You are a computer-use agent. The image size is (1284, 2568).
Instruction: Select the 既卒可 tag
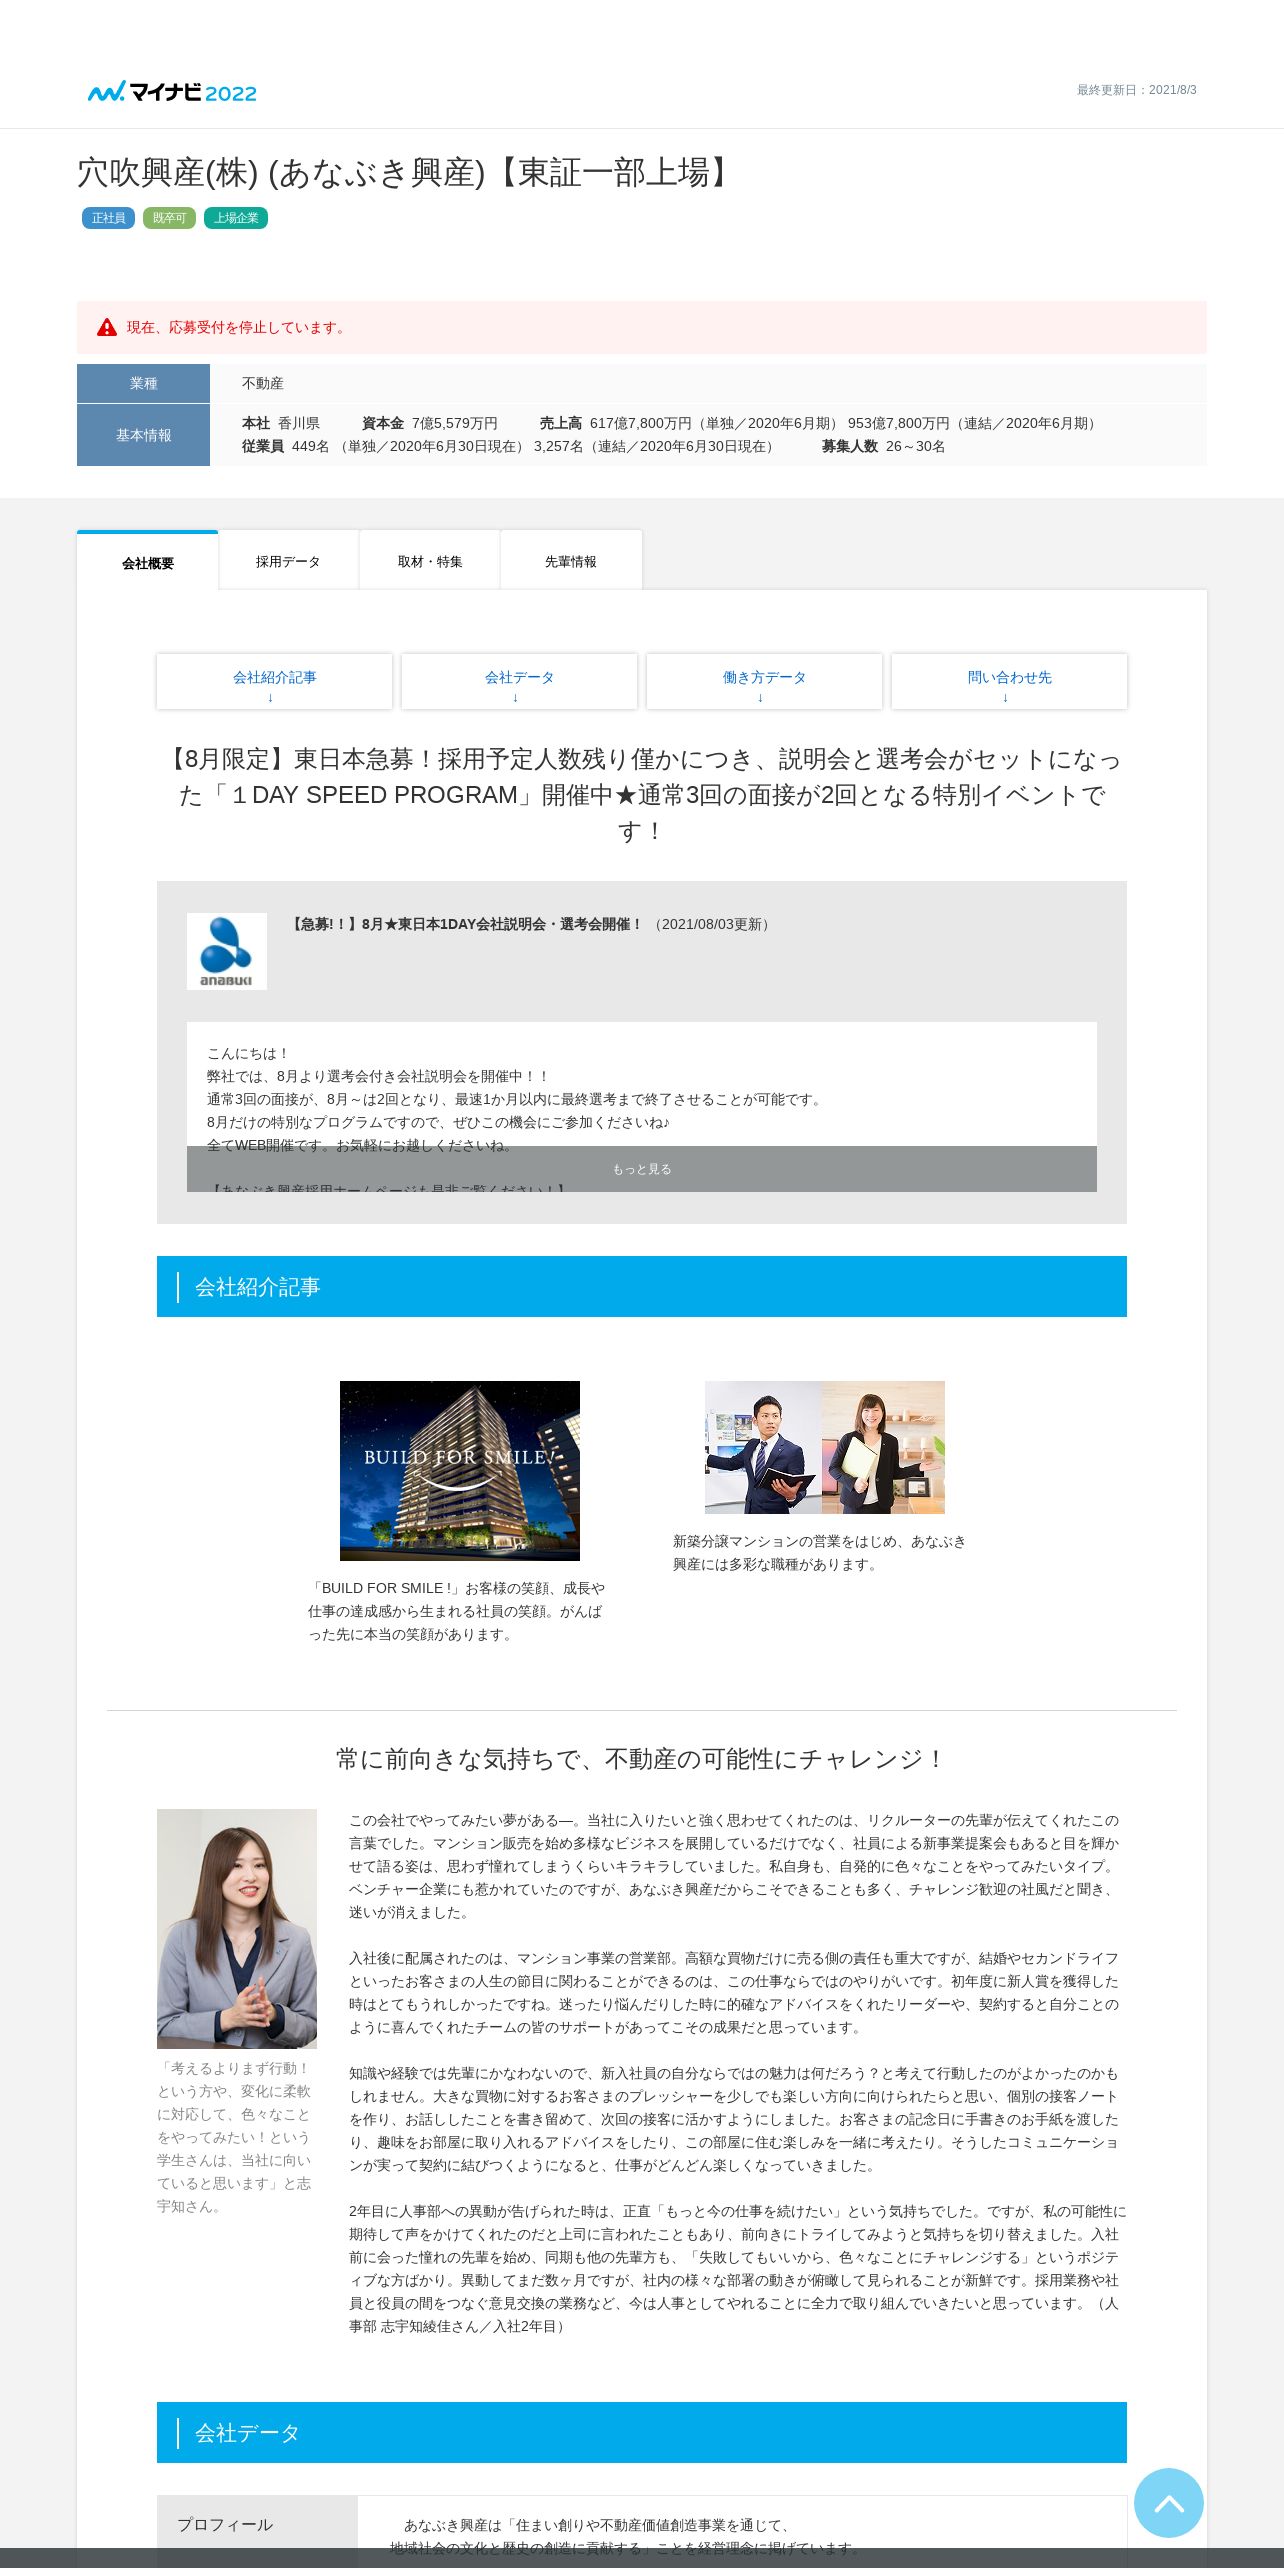click(x=169, y=218)
